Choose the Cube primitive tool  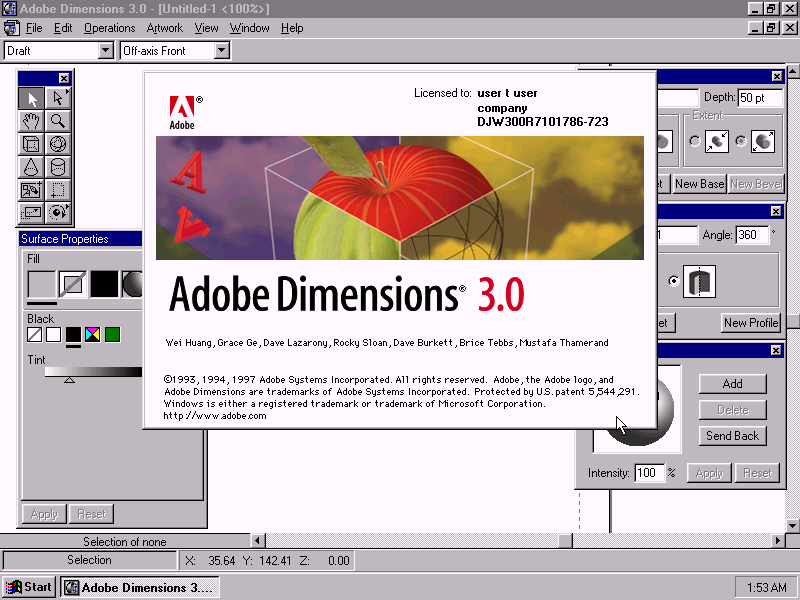(31, 144)
